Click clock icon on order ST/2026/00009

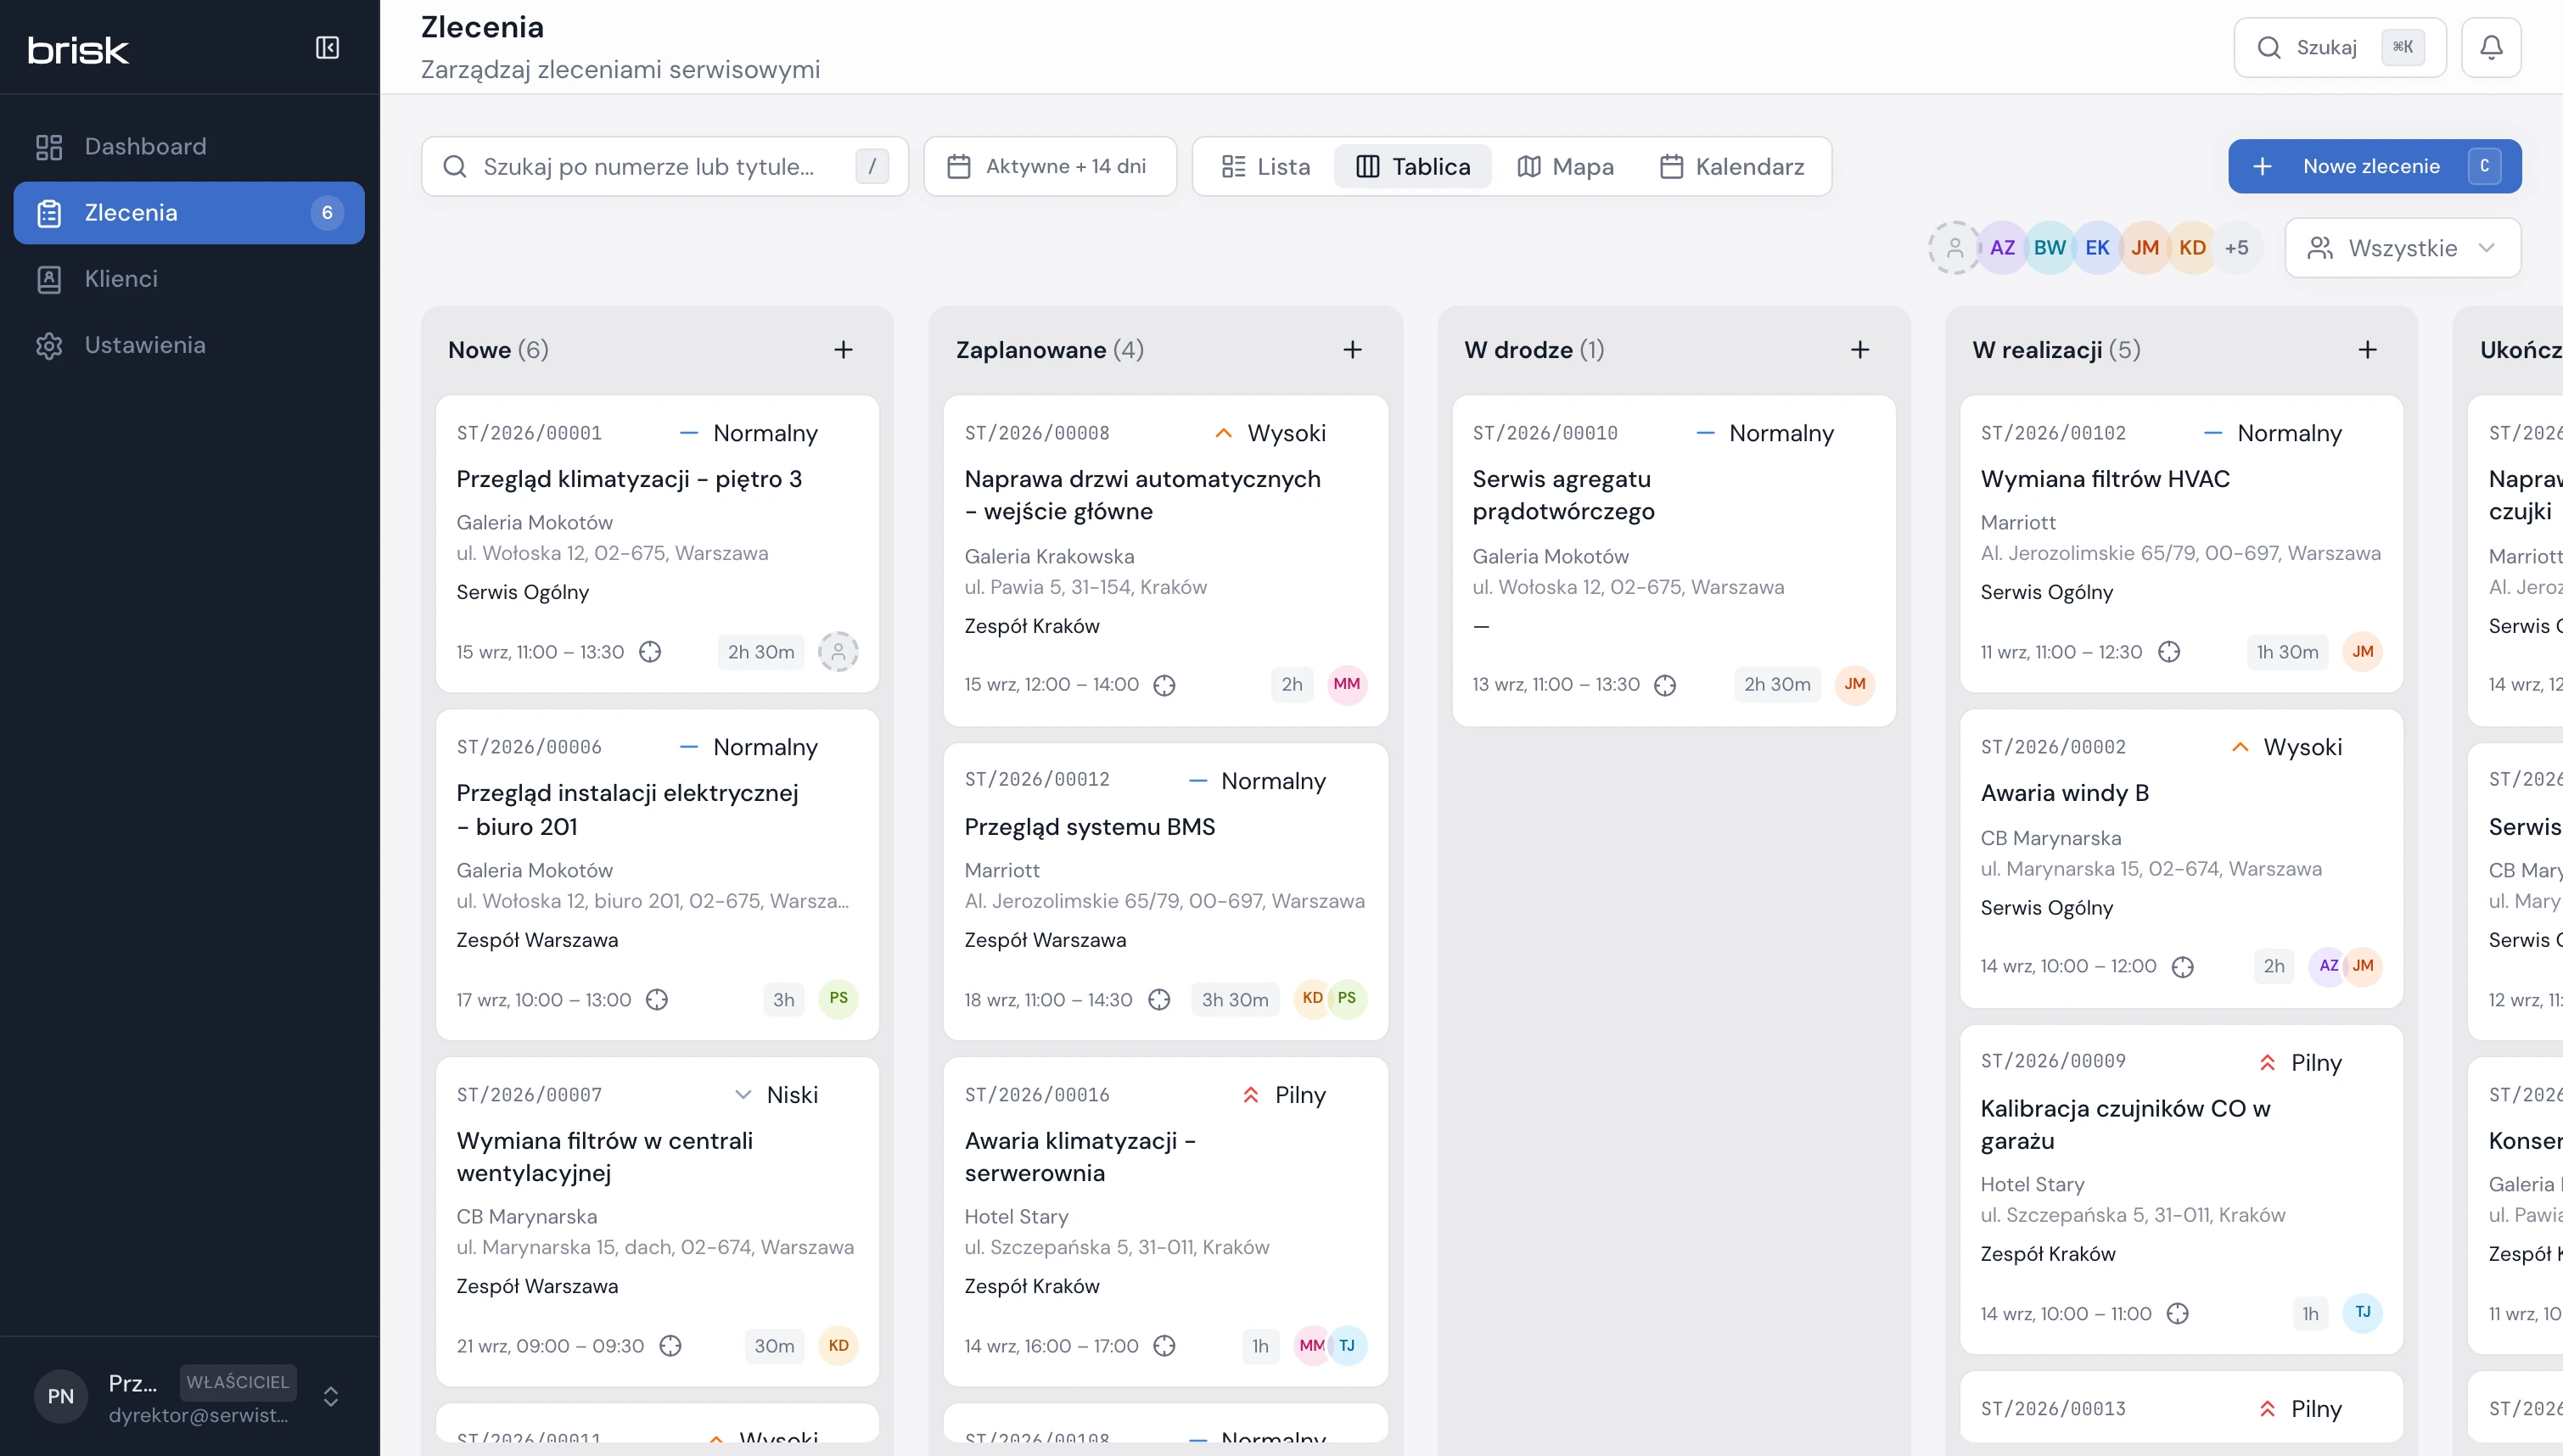point(2178,1313)
